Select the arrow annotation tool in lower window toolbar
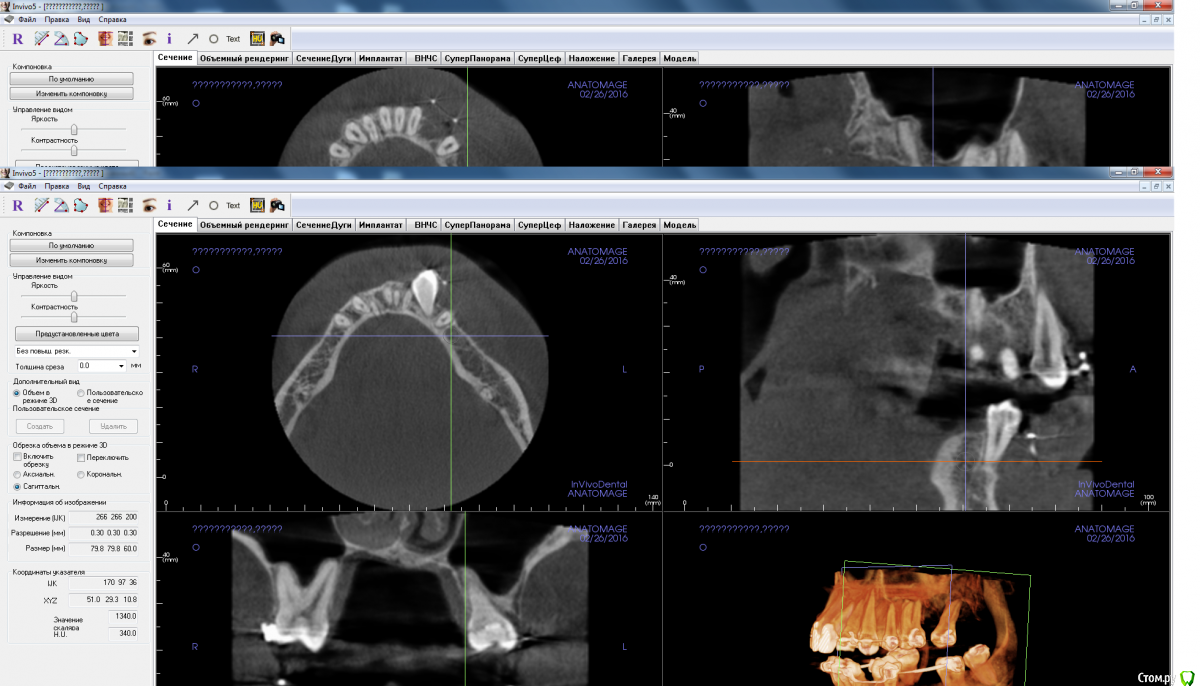 [x=193, y=205]
